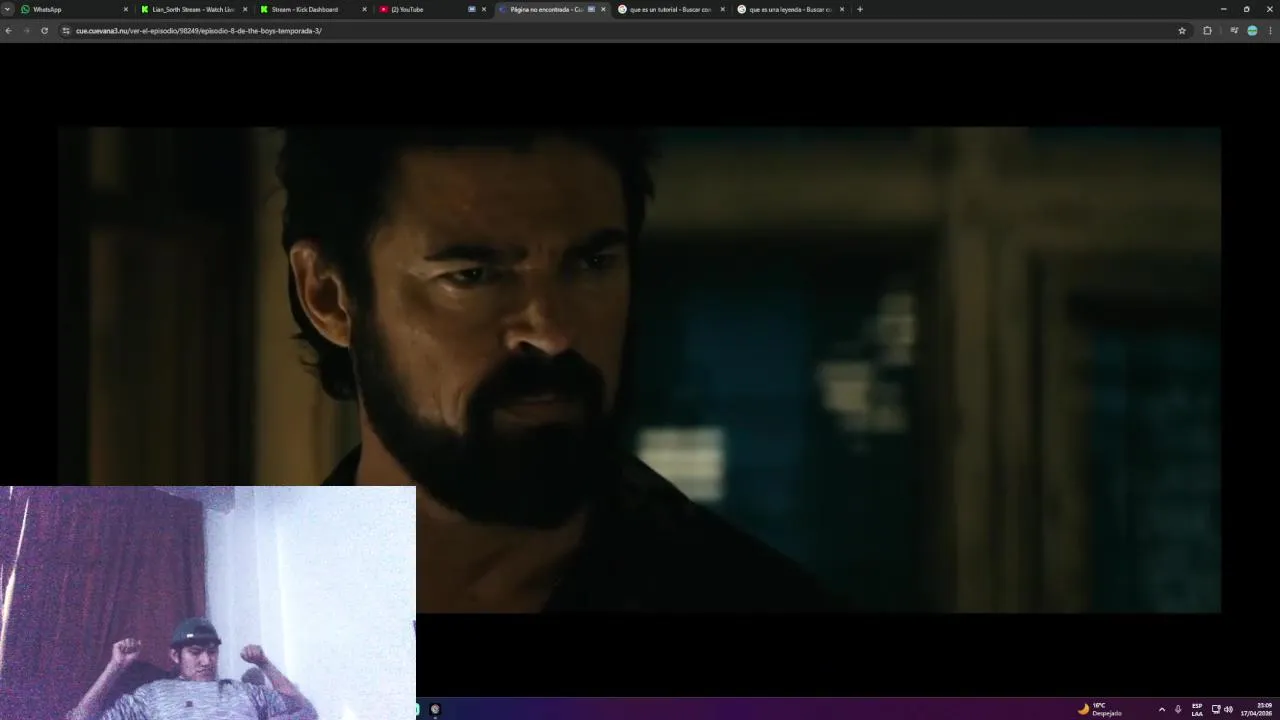1280x720 pixels.
Task: Open the network status tray icon
Action: [x=1216, y=709]
